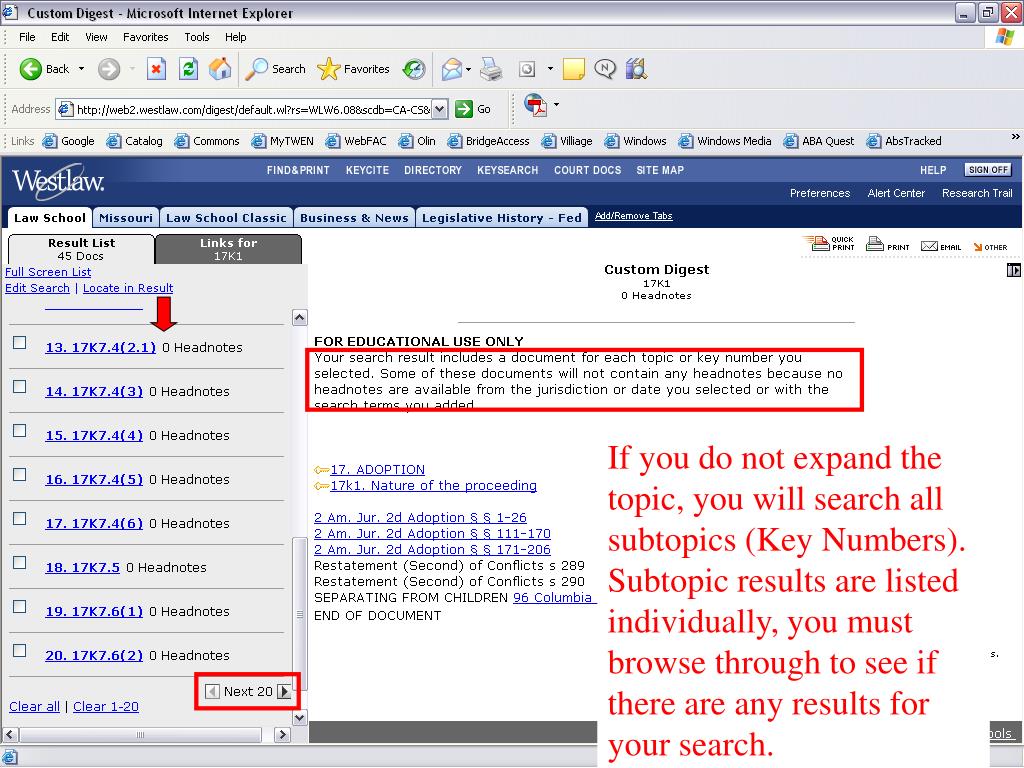Go to the previous 20 results arrow

[212, 692]
